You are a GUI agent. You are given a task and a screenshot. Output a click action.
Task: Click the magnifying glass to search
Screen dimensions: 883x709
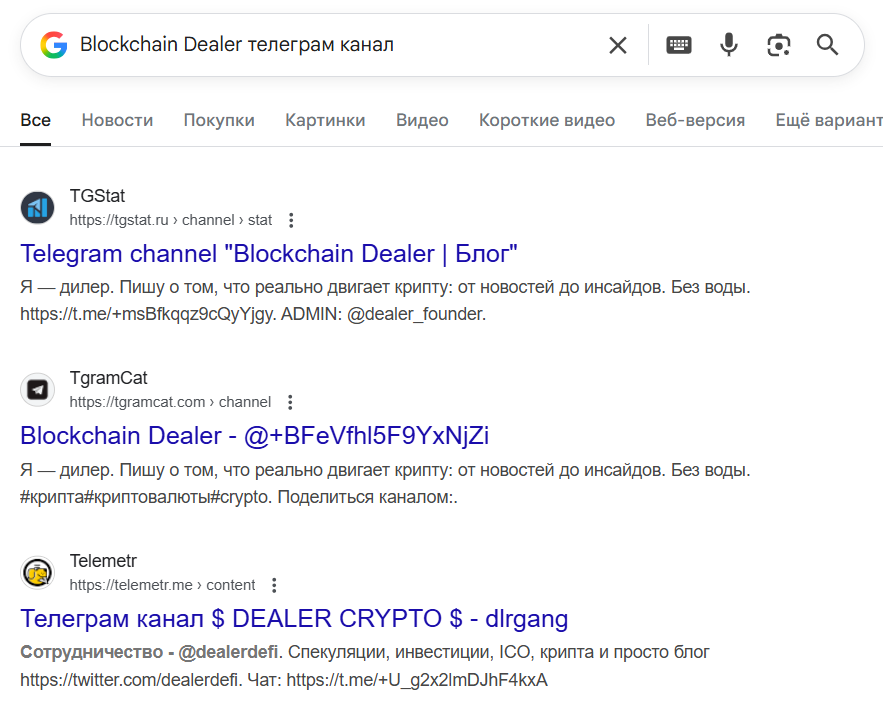(x=828, y=44)
